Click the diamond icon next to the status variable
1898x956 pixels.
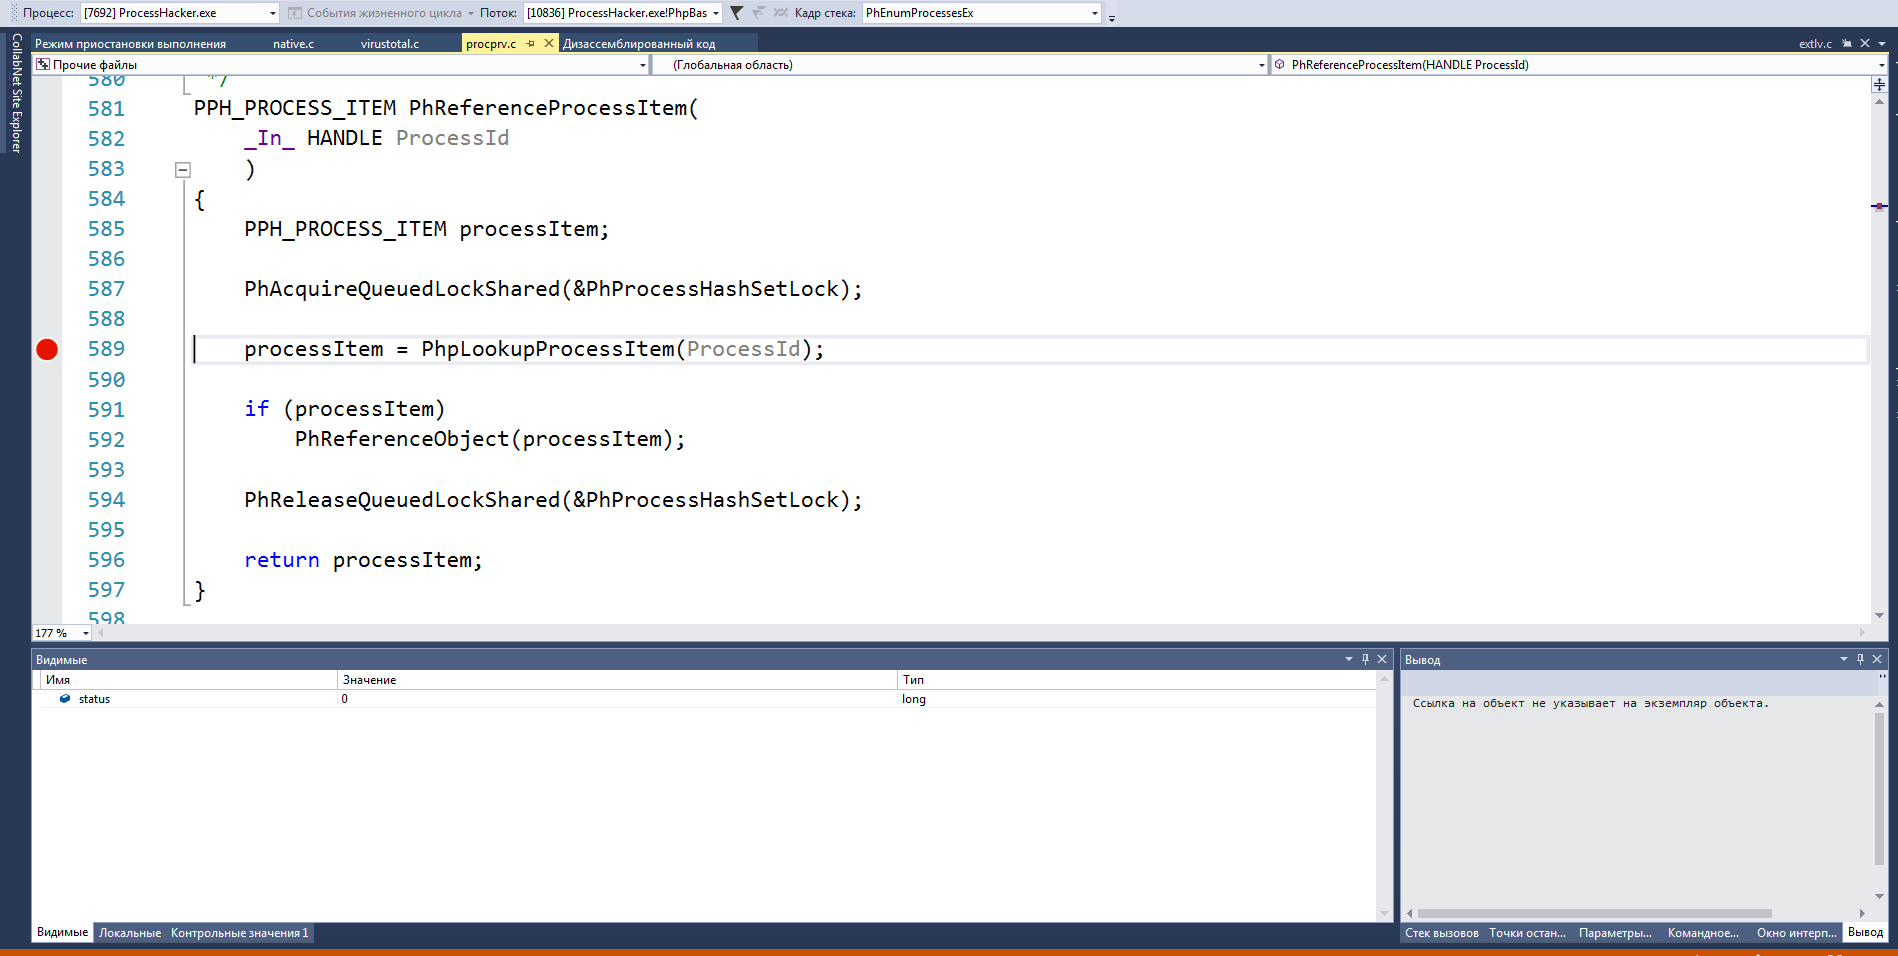65,698
